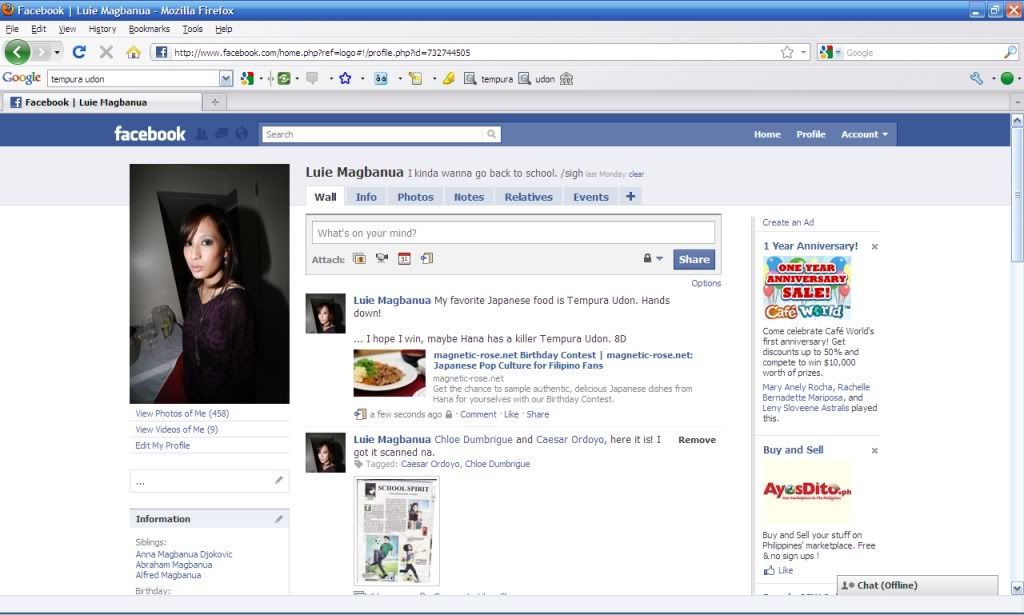Attach a photo using the photo icon
Screen dimensions: 1024x615
pos(359,259)
